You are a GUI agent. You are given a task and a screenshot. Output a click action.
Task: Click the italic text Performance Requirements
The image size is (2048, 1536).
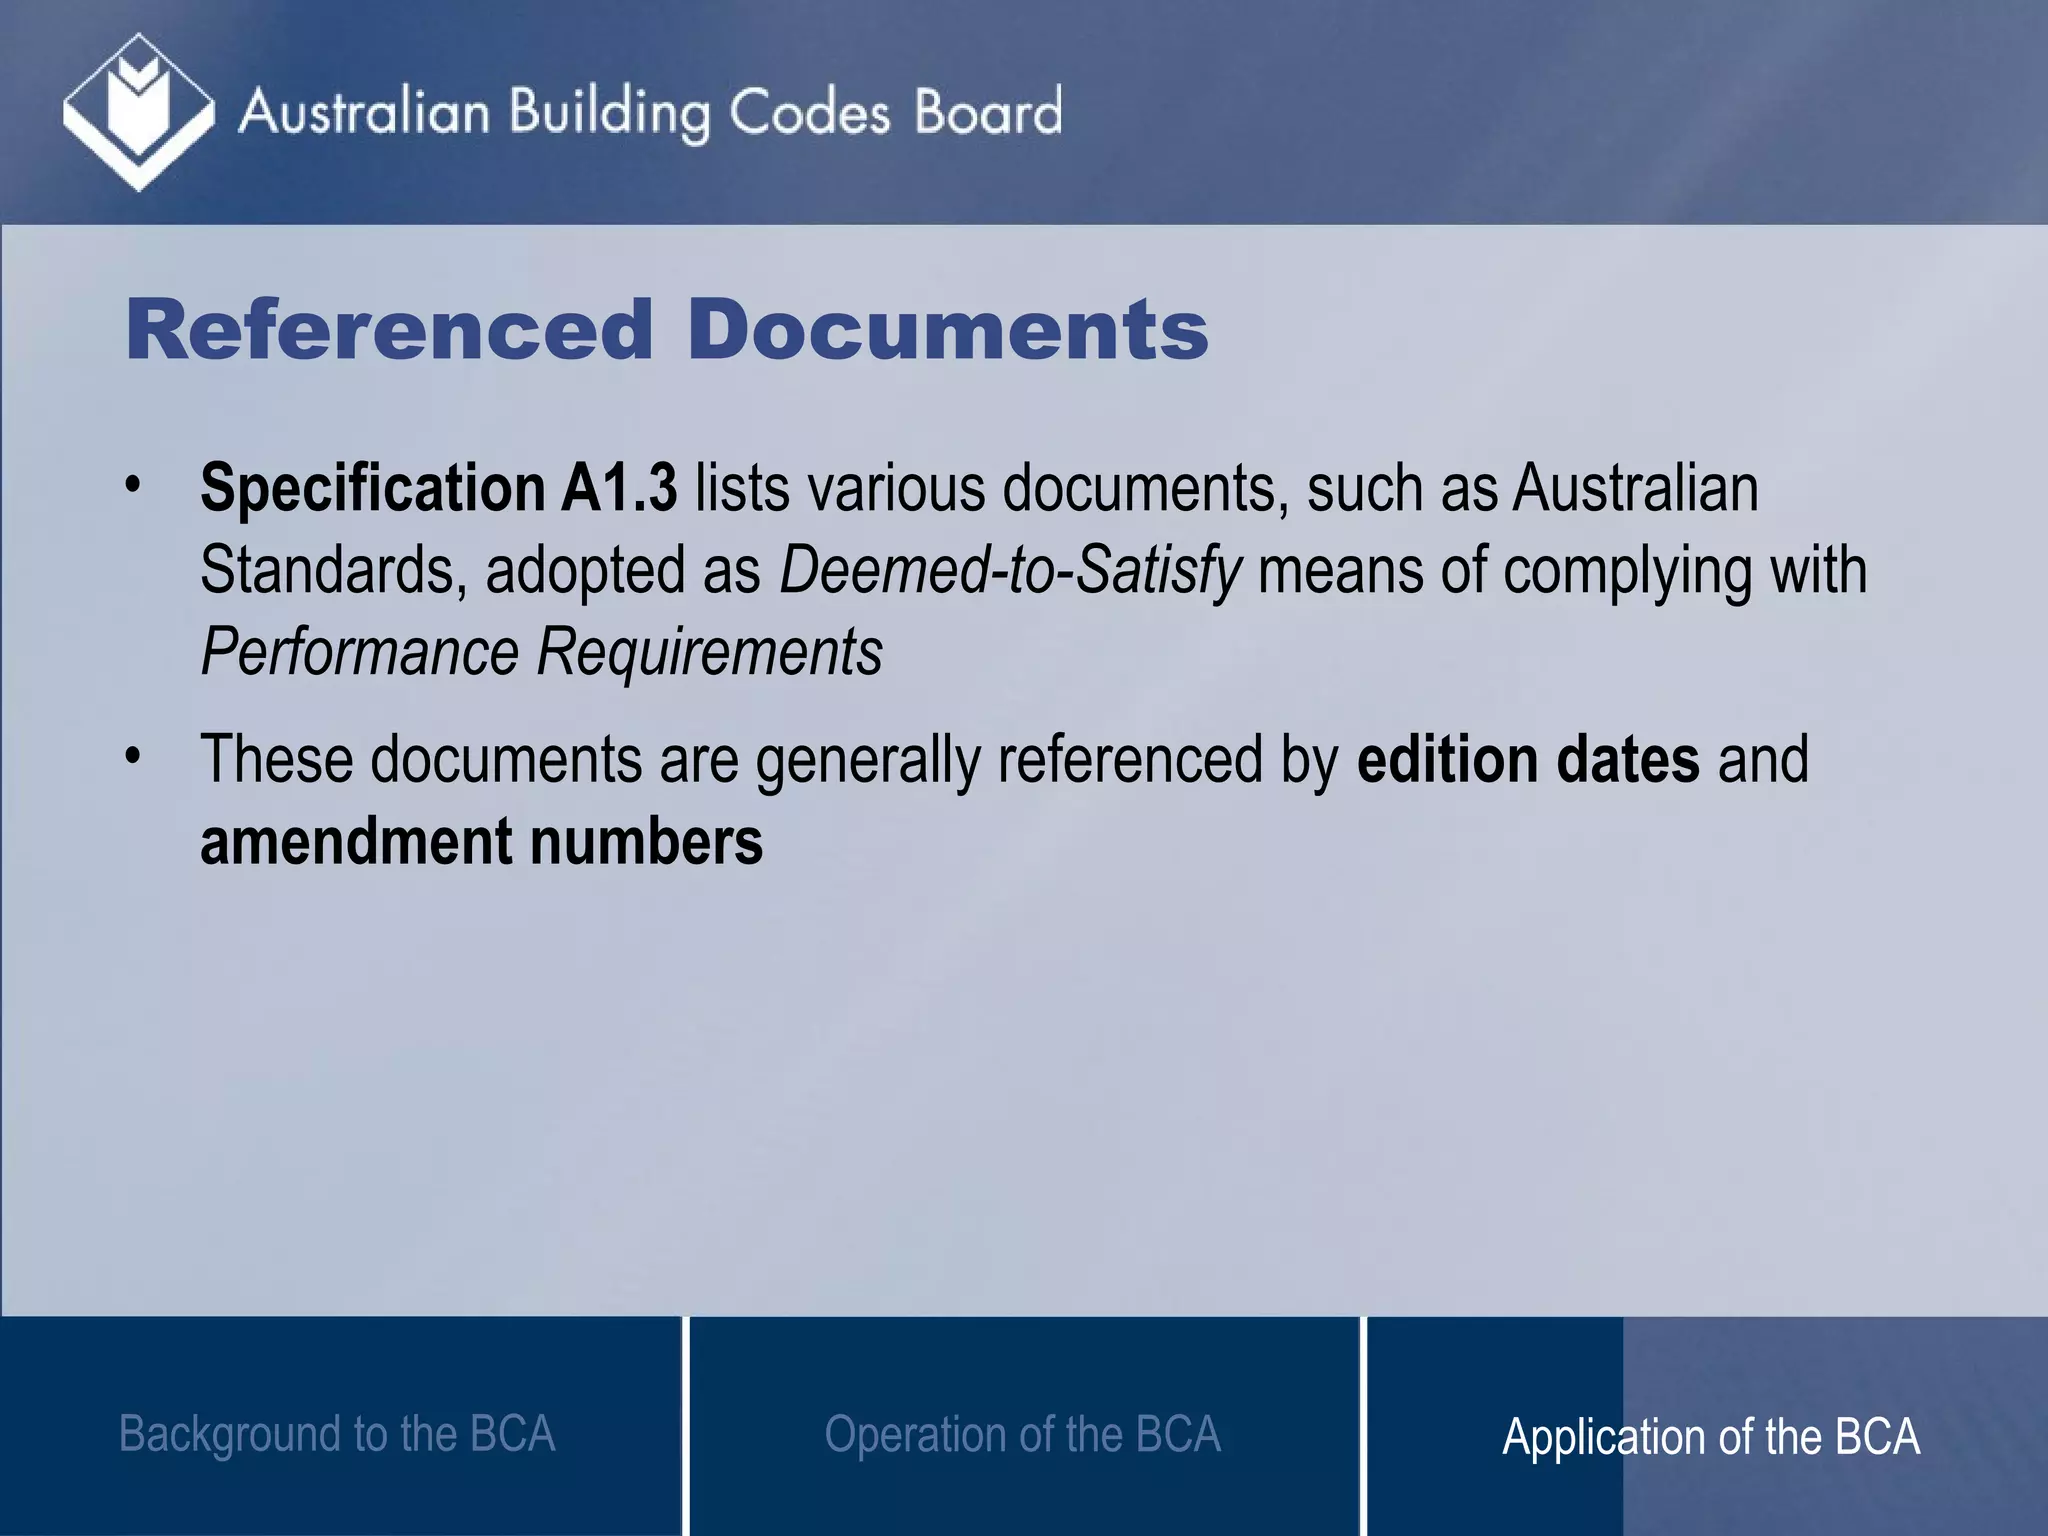click(541, 652)
